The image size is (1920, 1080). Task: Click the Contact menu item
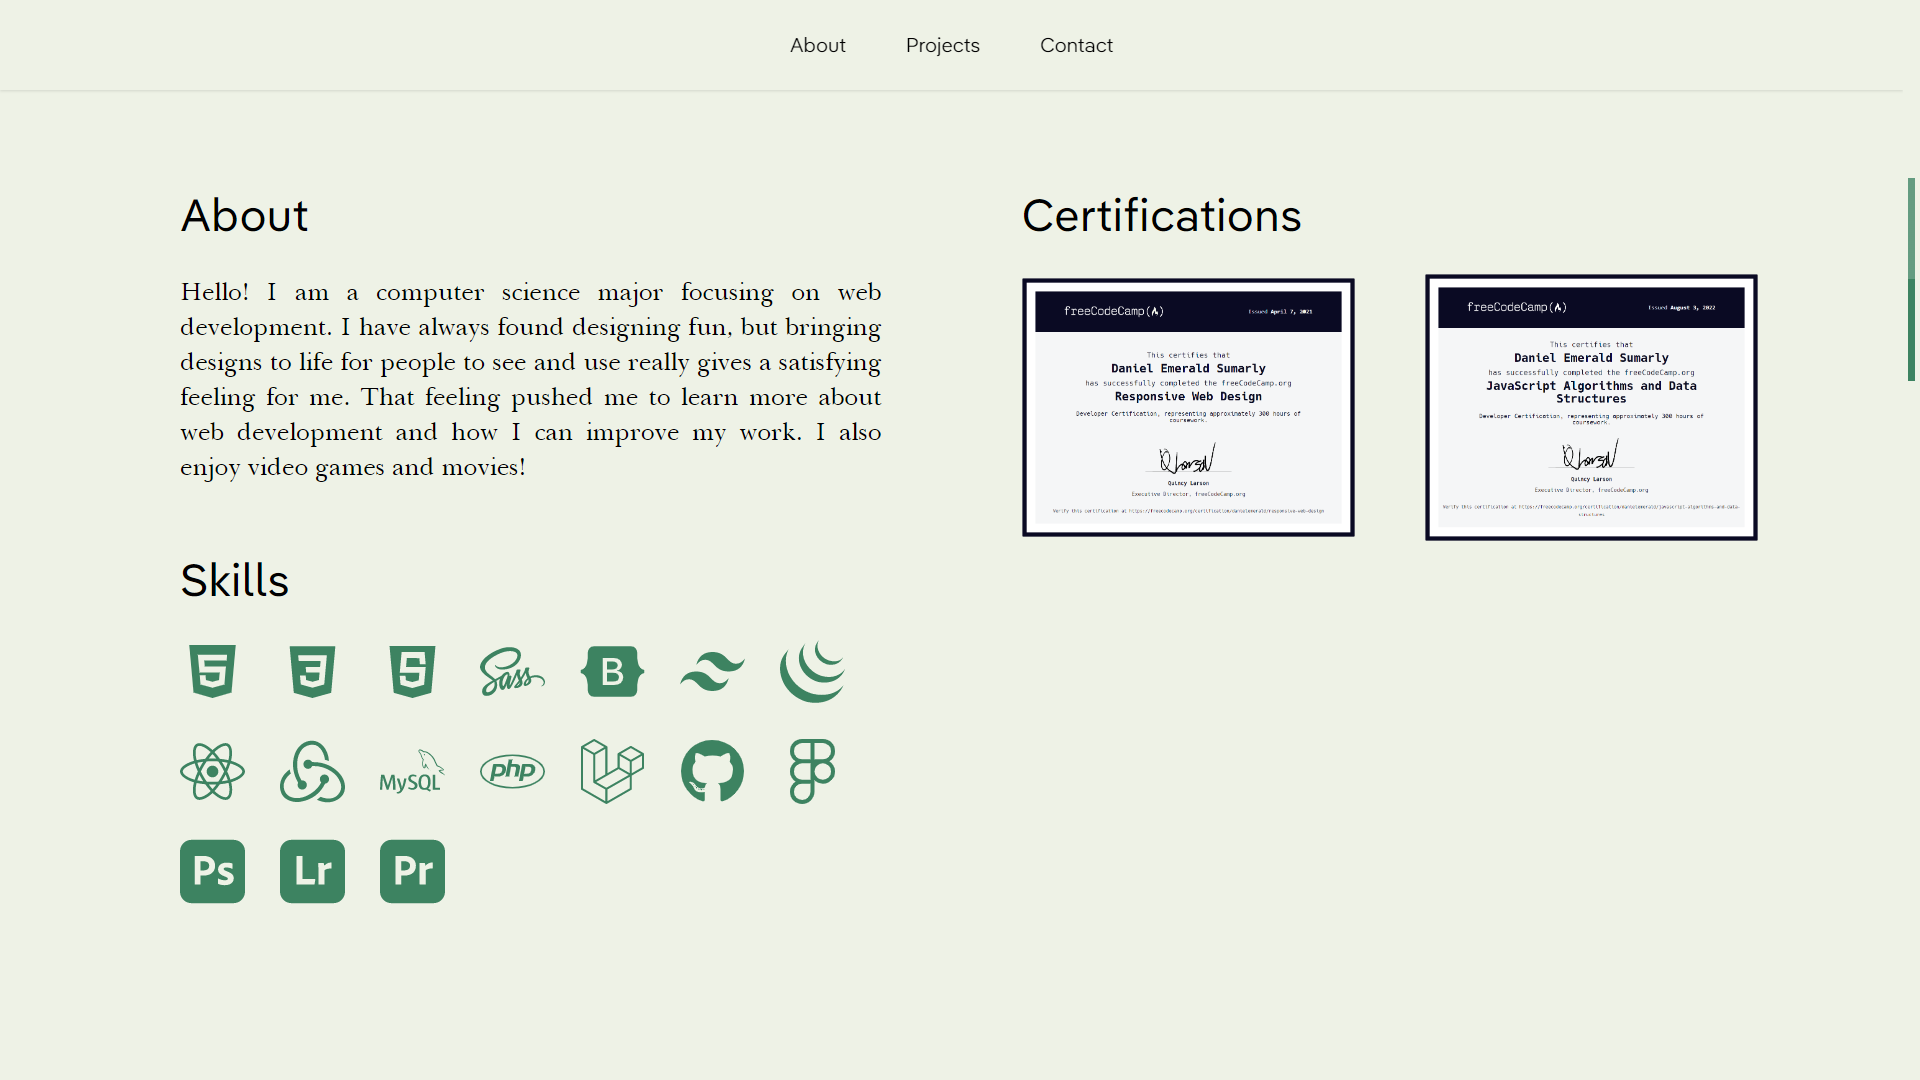(x=1076, y=45)
